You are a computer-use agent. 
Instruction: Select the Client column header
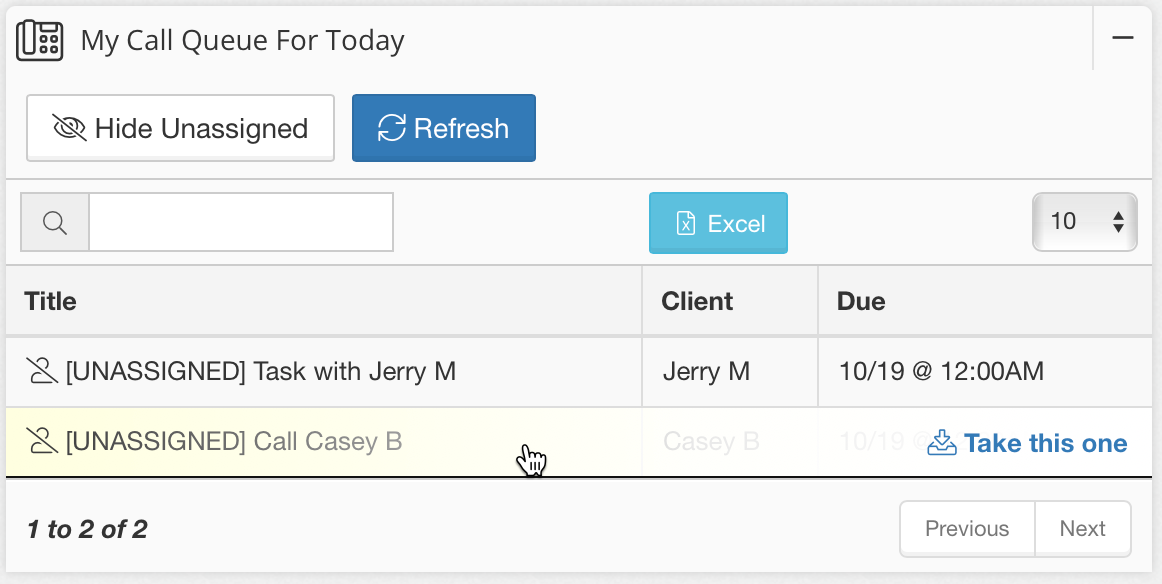click(697, 300)
